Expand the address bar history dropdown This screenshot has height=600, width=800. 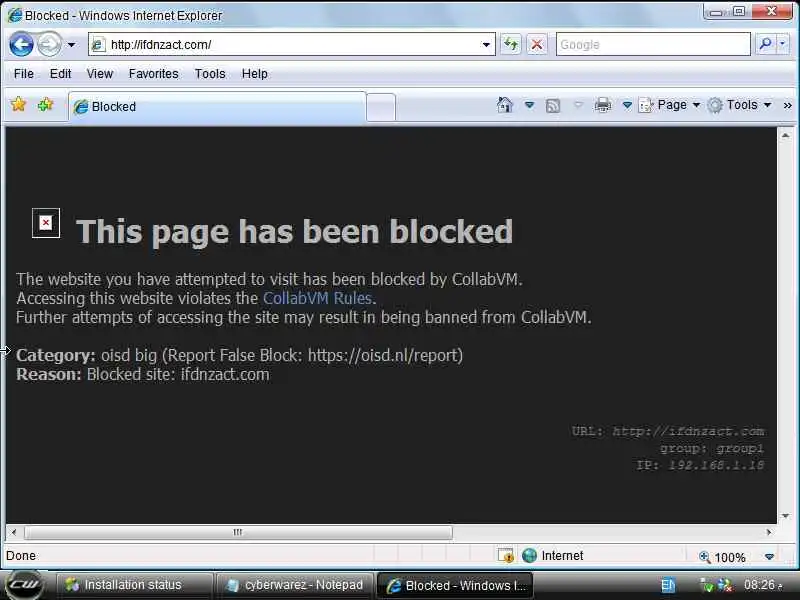486,45
